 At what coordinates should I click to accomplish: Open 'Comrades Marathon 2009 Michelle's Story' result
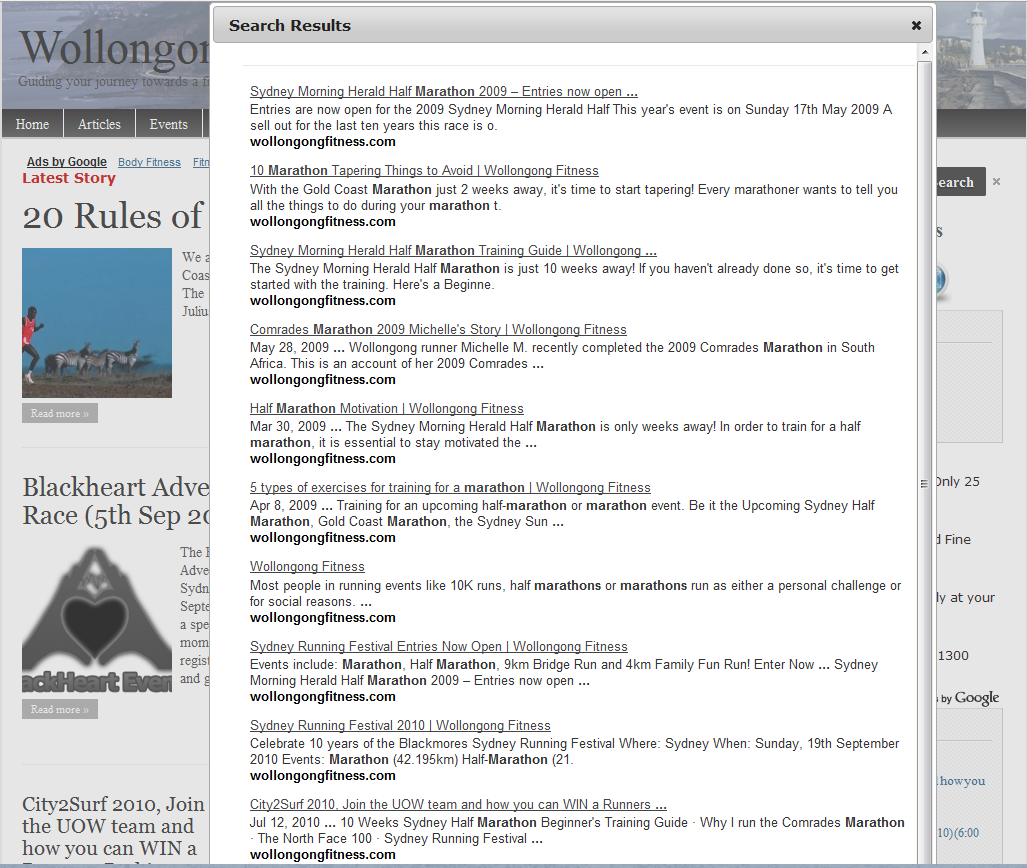[x=438, y=330]
